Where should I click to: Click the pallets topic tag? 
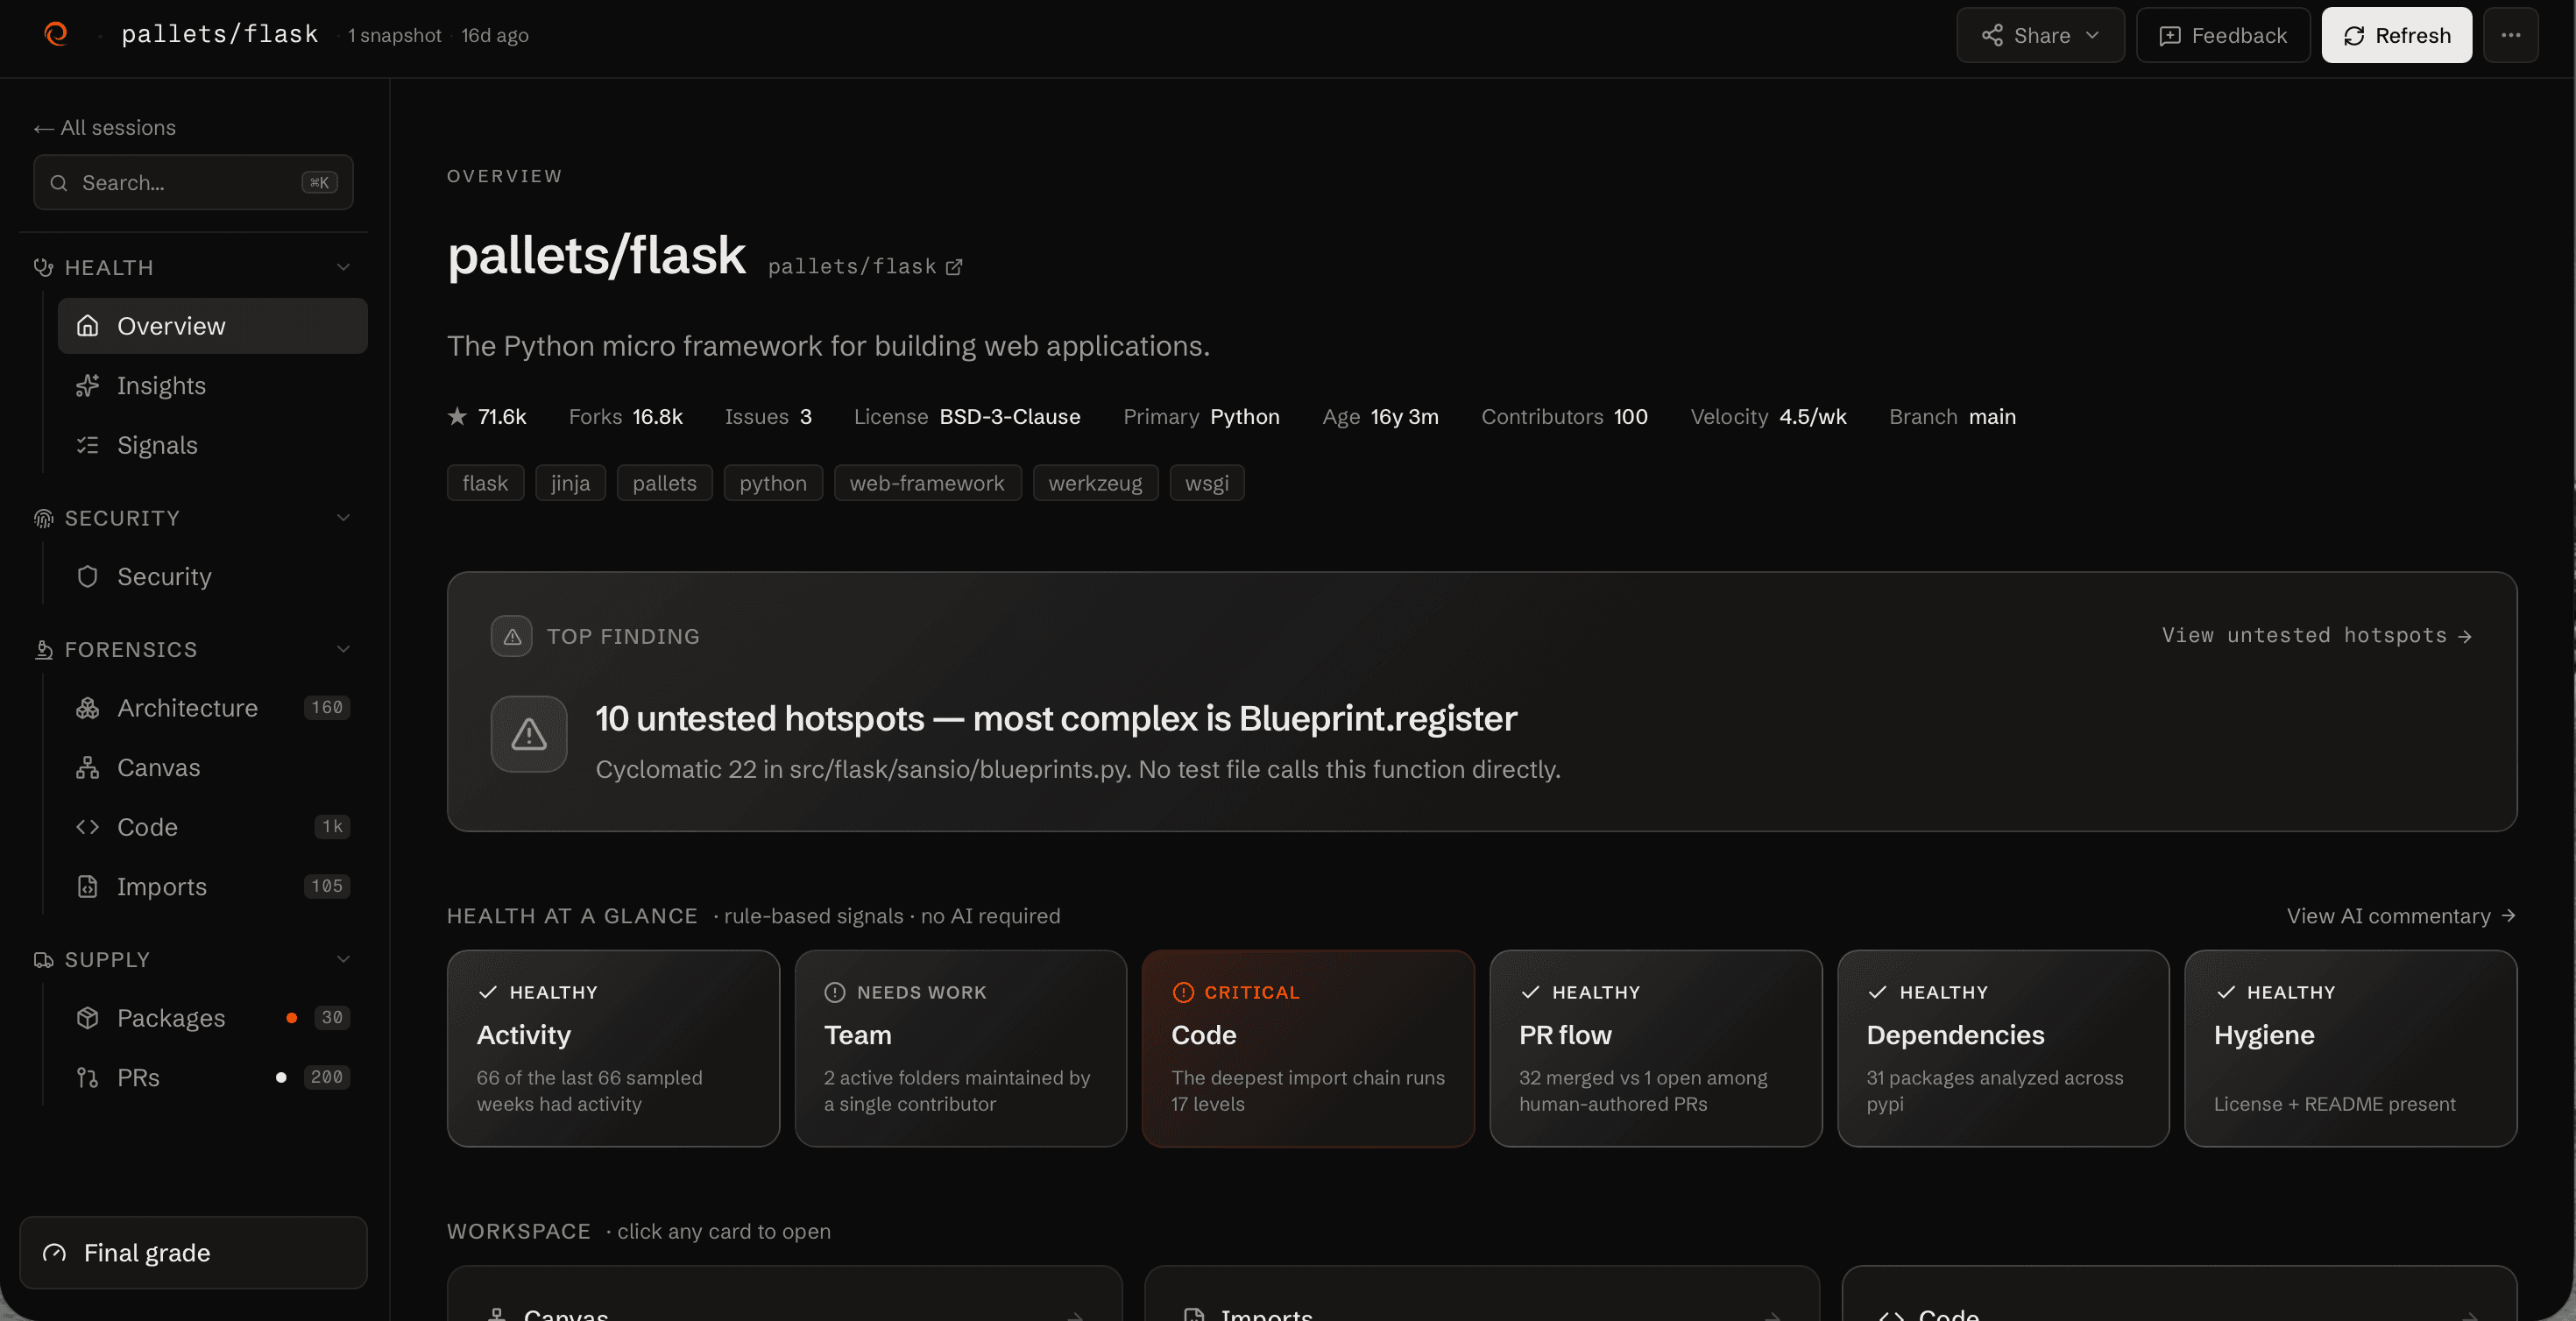point(664,483)
